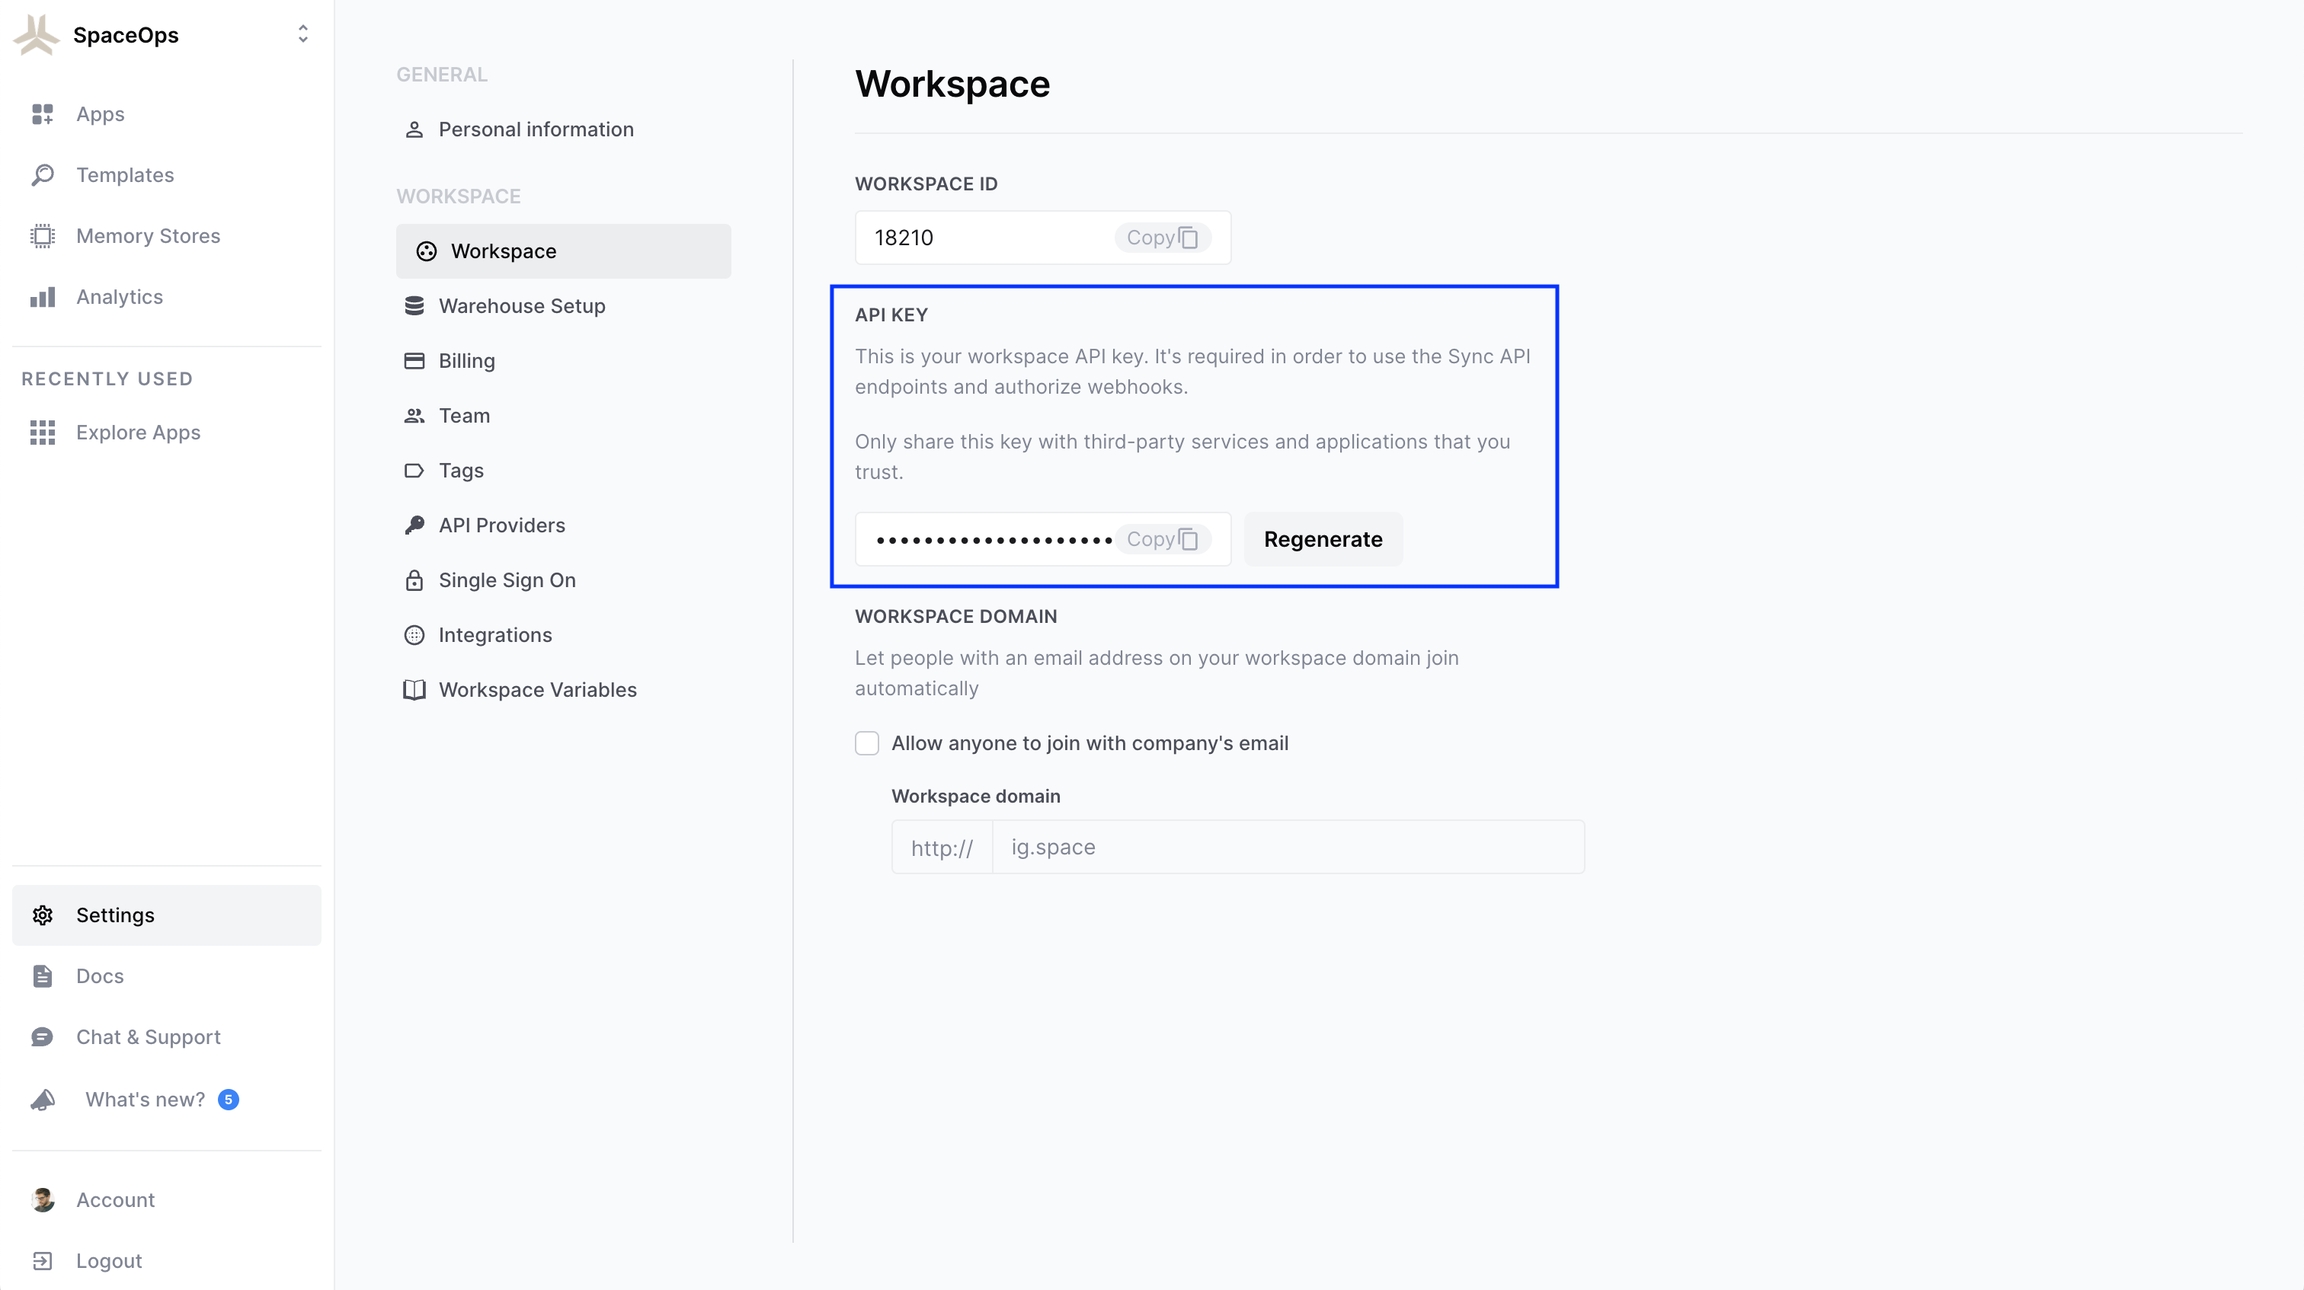Image resolution: width=2304 pixels, height=1290 pixels.
Task: Open the Analytics bar chart icon
Action: tap(42, 297)
